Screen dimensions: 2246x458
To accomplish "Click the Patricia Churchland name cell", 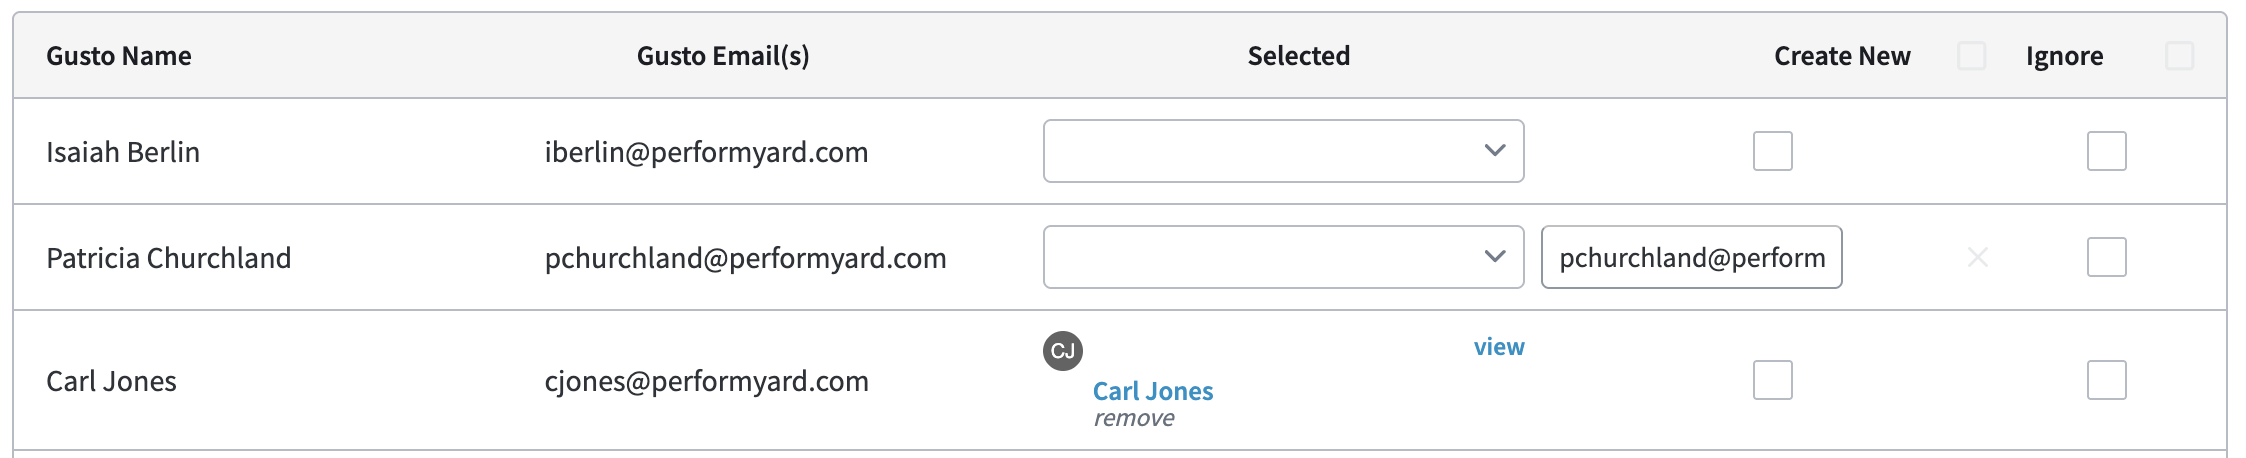I will 169,258.
